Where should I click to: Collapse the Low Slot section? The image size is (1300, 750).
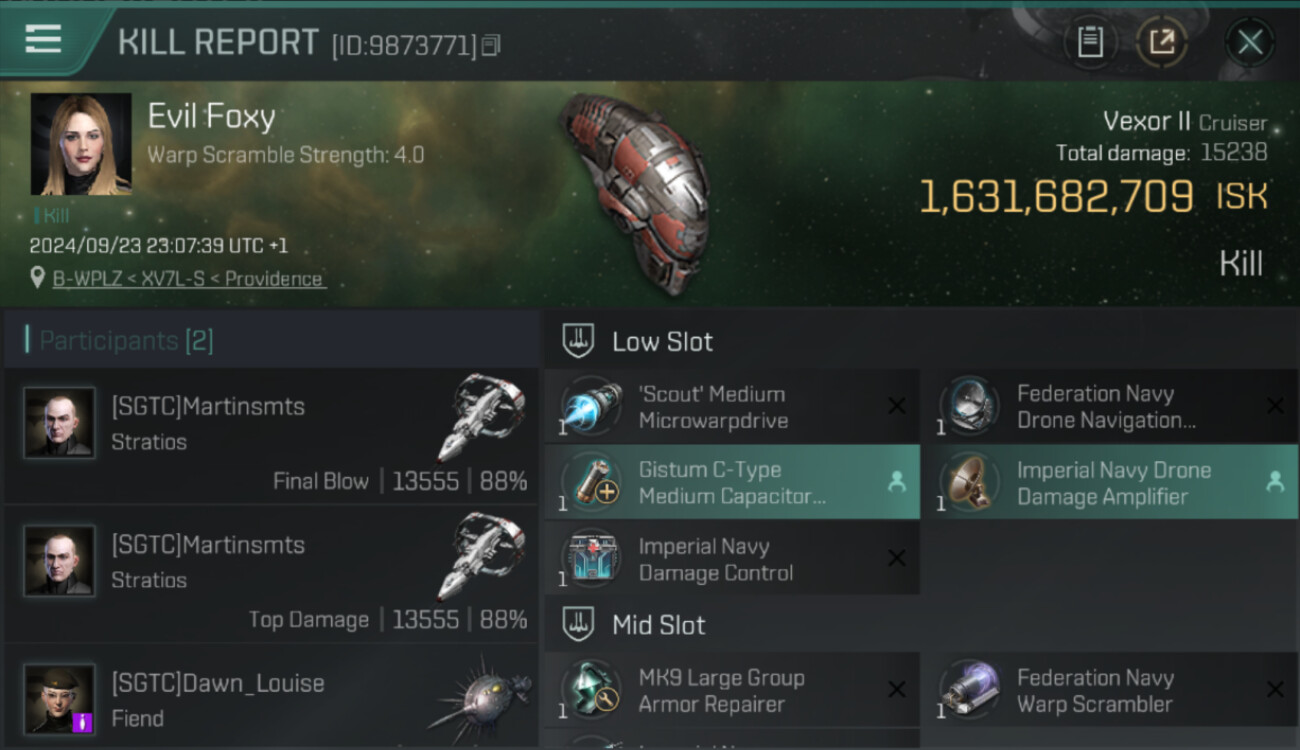[x=579, y=341]
